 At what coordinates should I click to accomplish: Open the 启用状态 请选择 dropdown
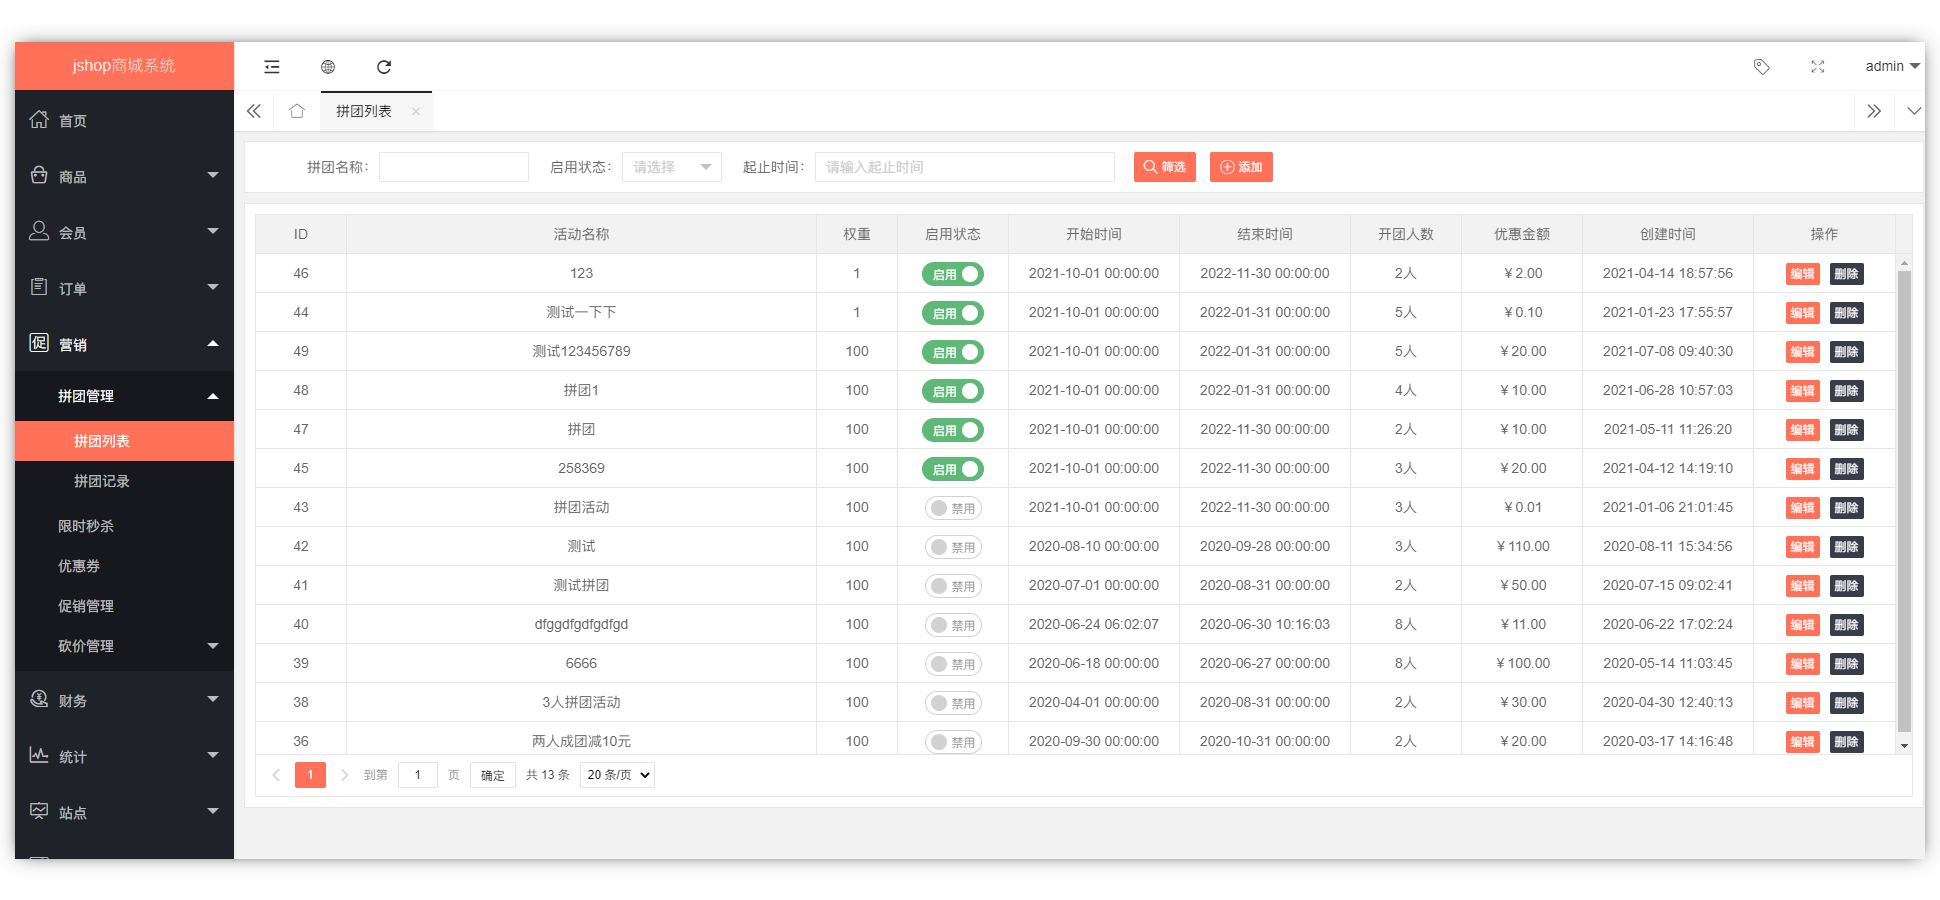[672, 167]
